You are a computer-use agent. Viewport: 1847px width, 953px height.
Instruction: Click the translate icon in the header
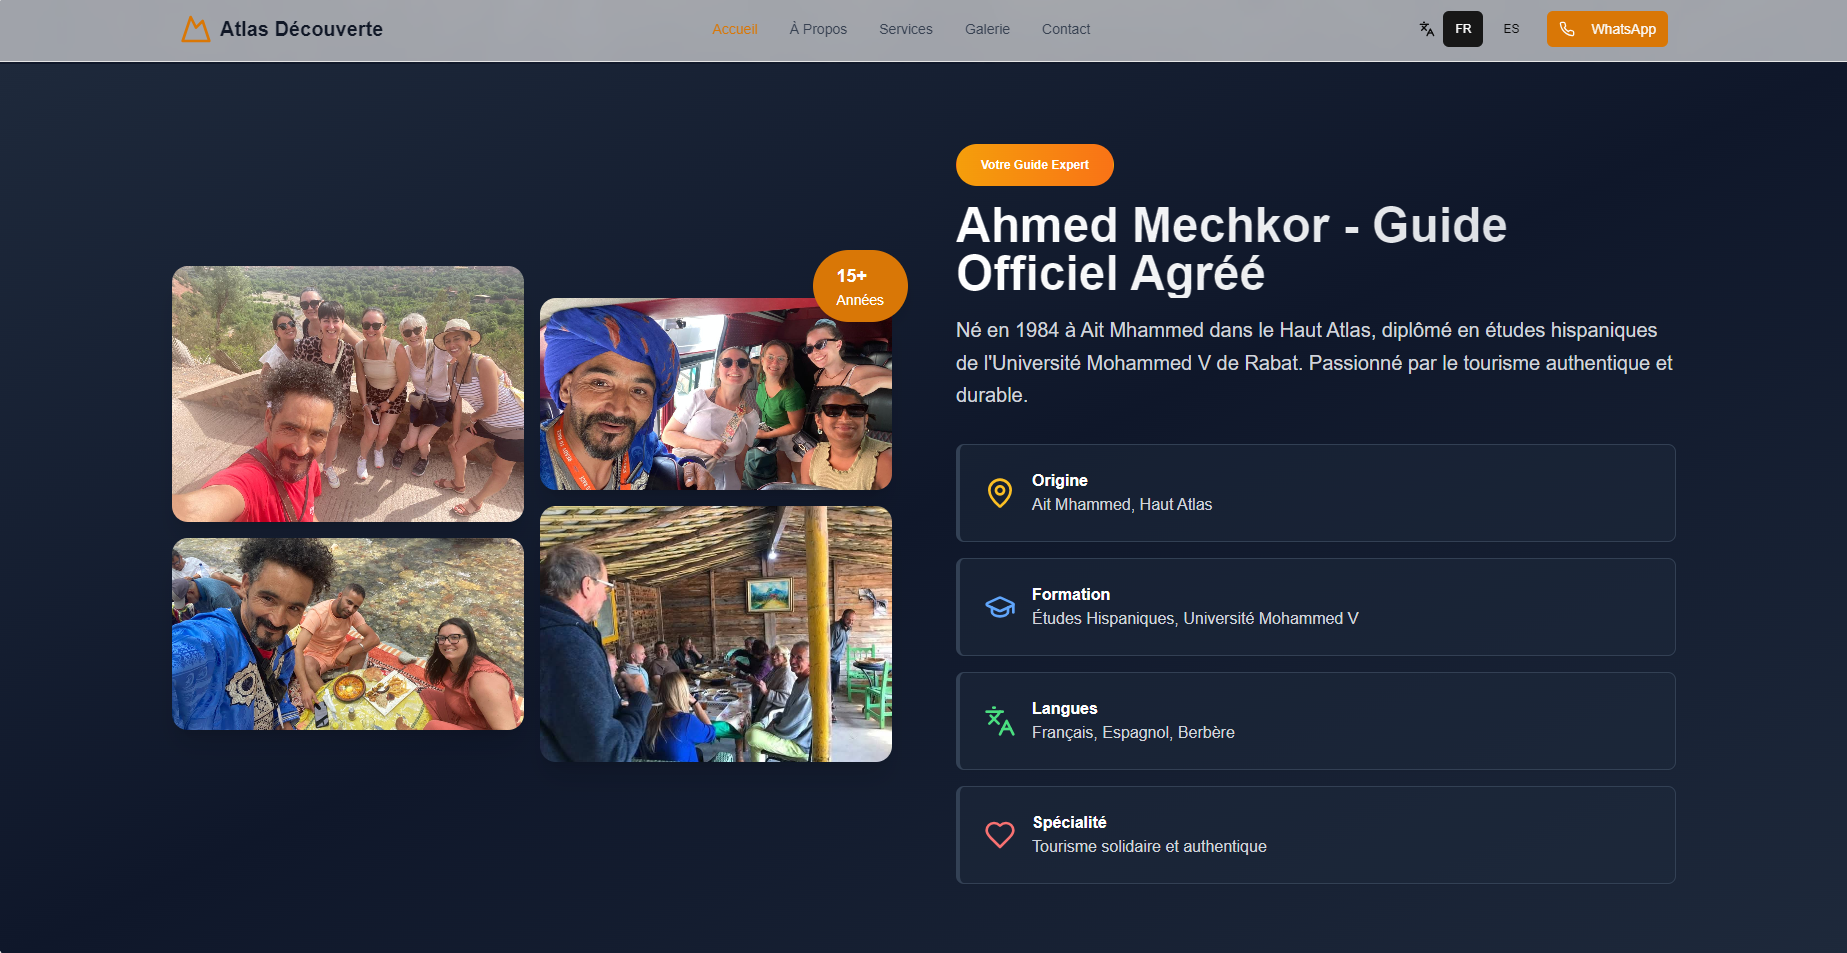(1426, 29)
